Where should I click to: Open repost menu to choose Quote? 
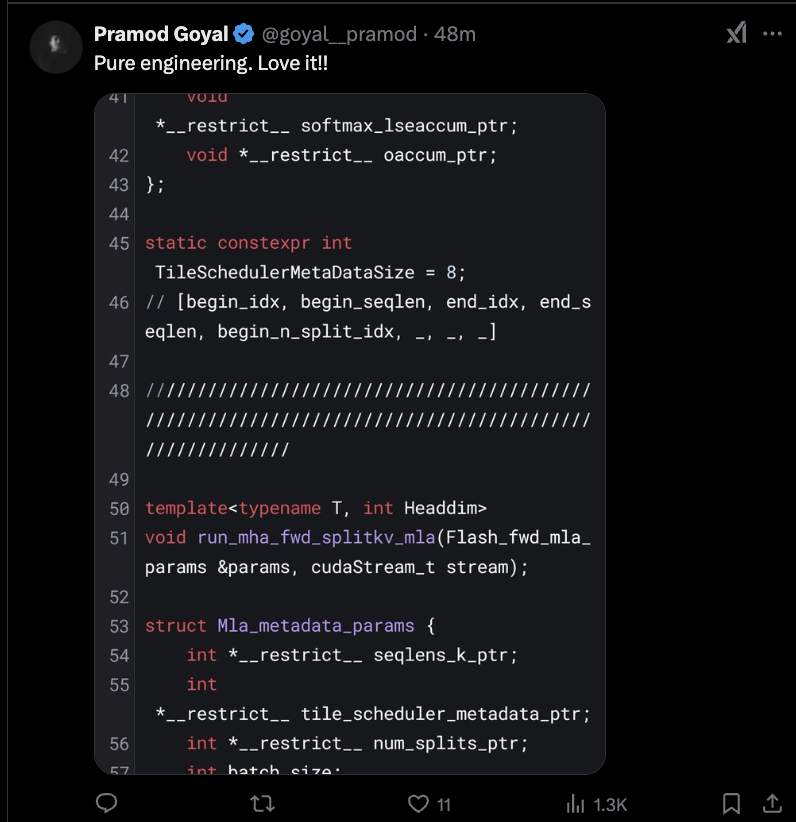point(260,803)
